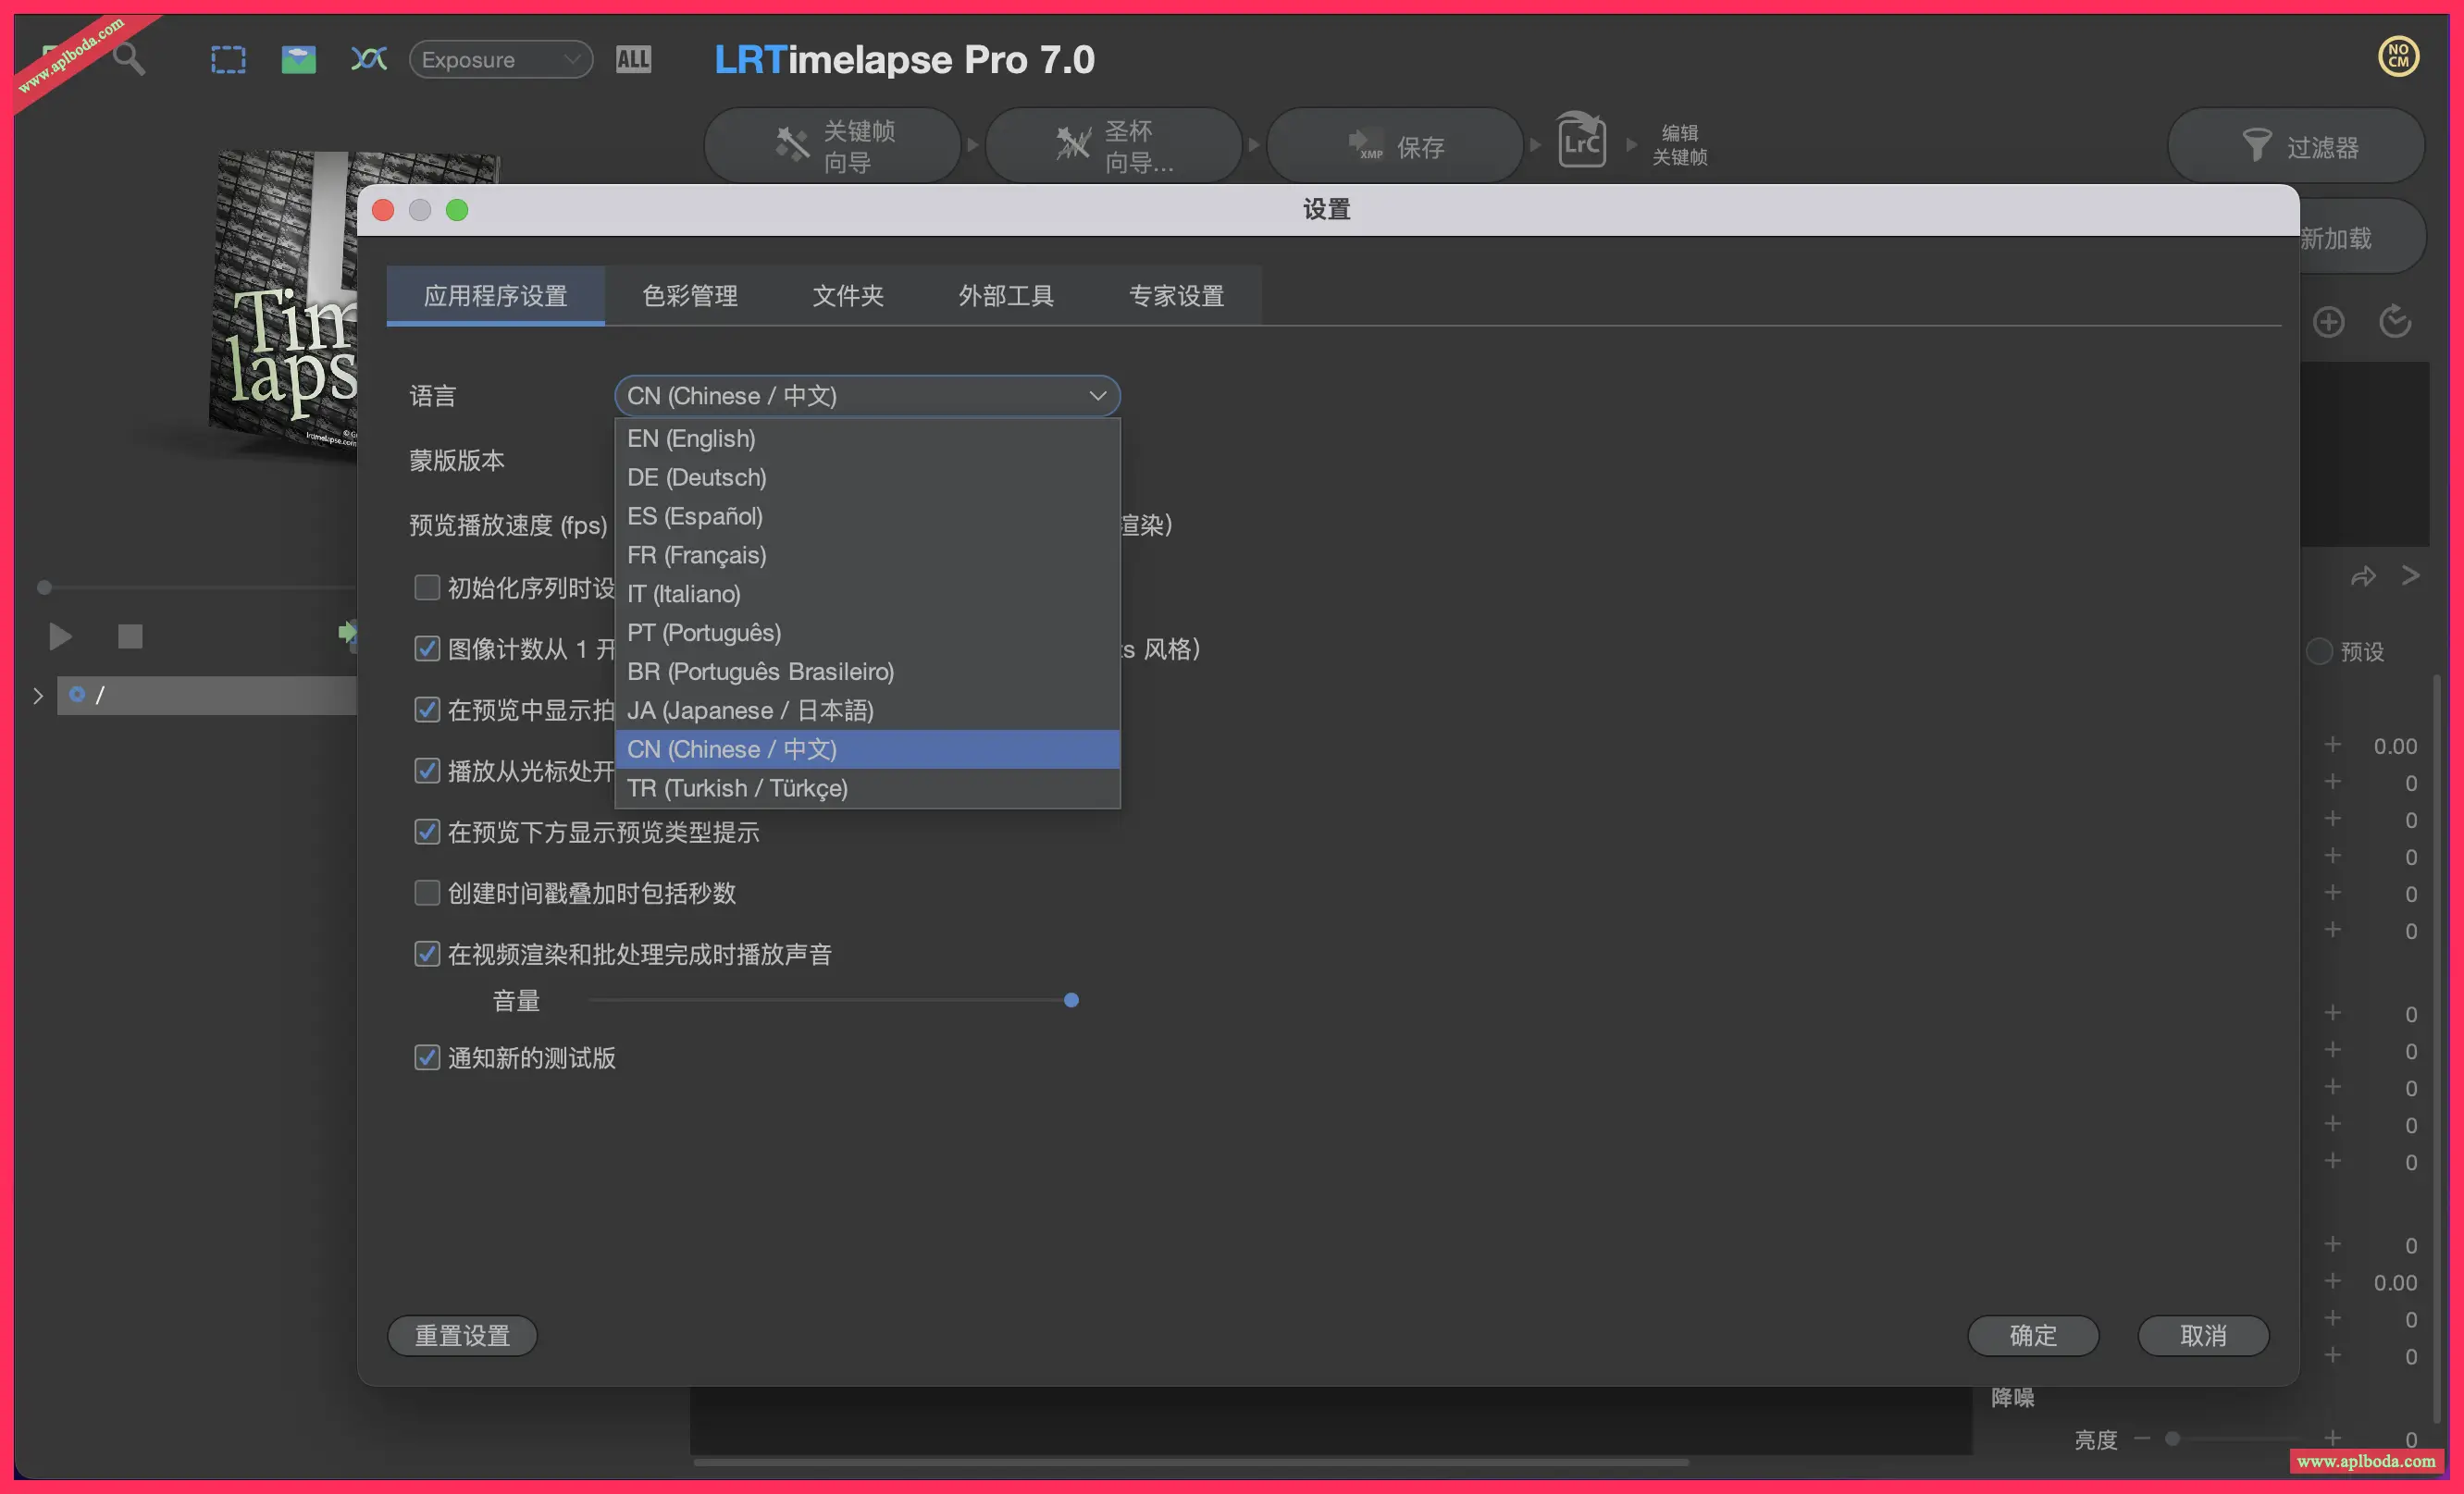Click the NO CM badge icon
Viewport: 2464px width, 1494px height.
click(2398, 56)
